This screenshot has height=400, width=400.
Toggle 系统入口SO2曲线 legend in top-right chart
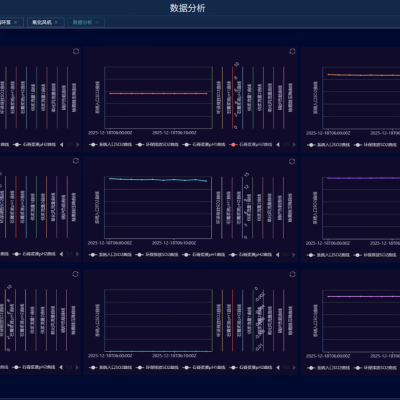pyautogui.click(x=329, y=145)
